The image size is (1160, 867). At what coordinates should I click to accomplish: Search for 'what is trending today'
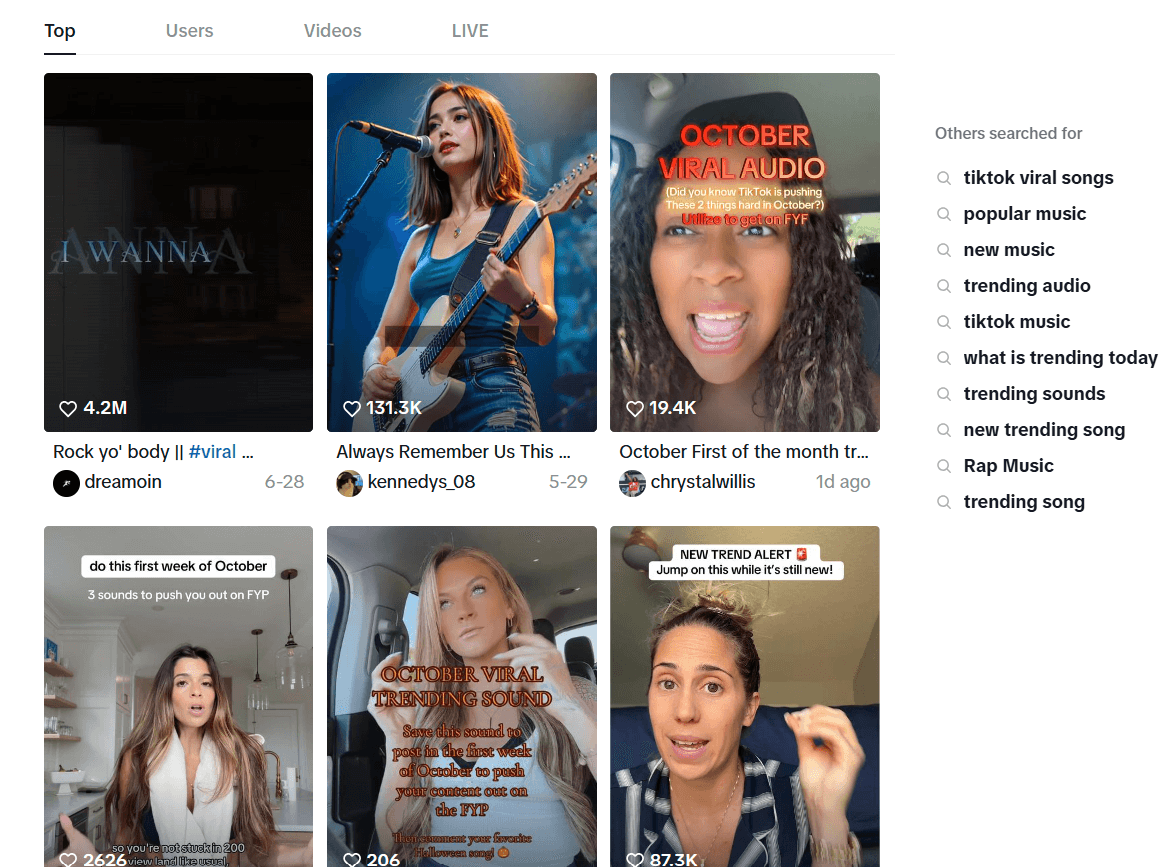tap(1060, 357)
